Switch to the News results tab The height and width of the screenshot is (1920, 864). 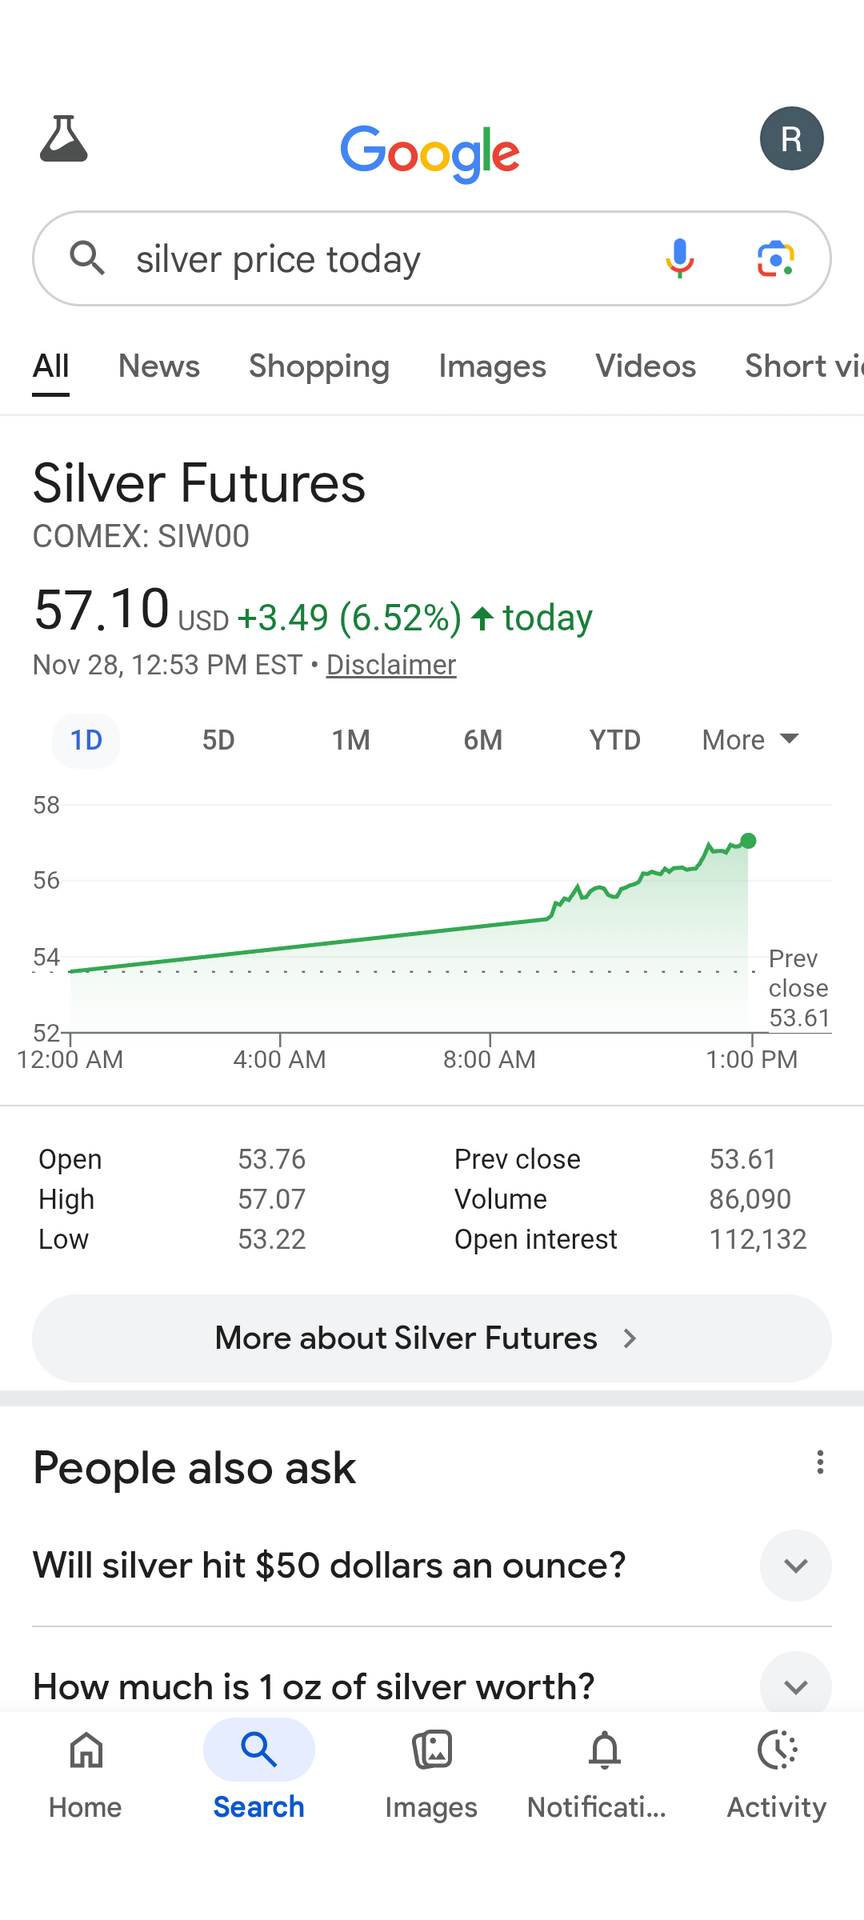click(159, 366)
